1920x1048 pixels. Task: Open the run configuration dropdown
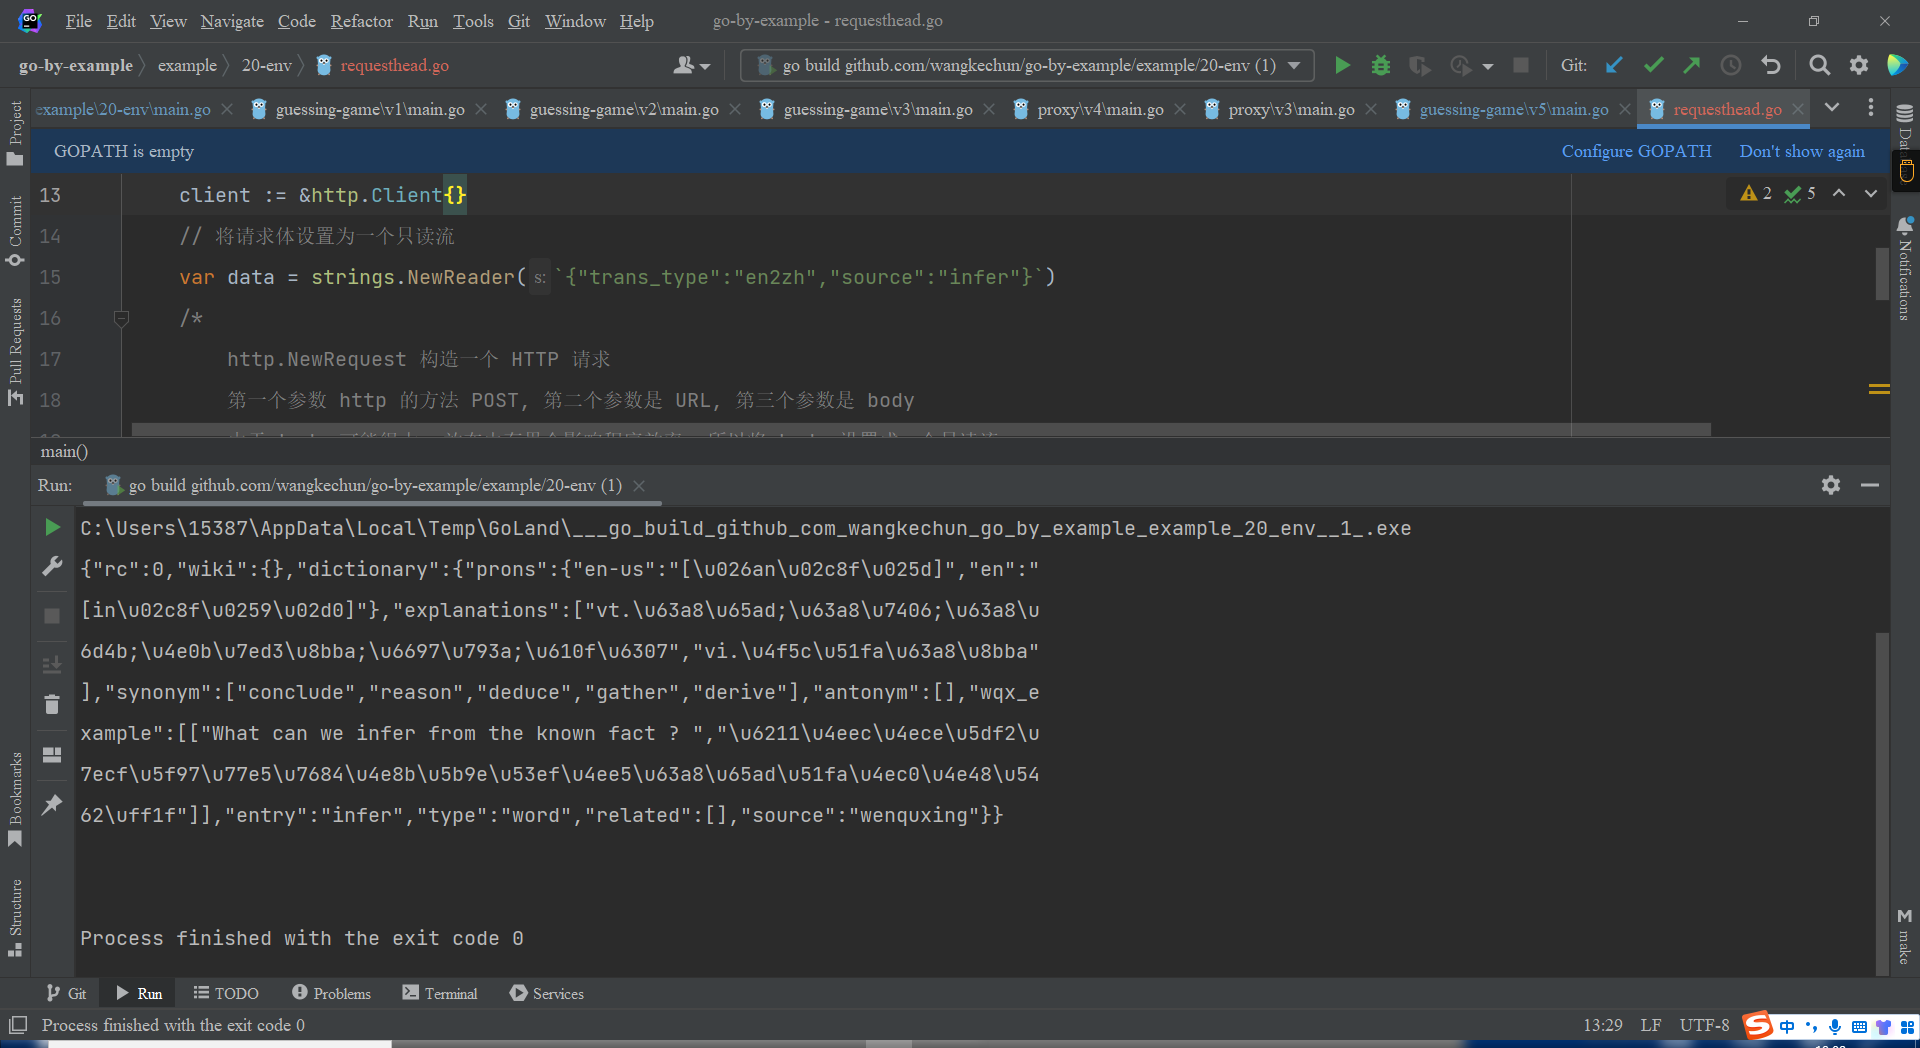pos(1294,66)
